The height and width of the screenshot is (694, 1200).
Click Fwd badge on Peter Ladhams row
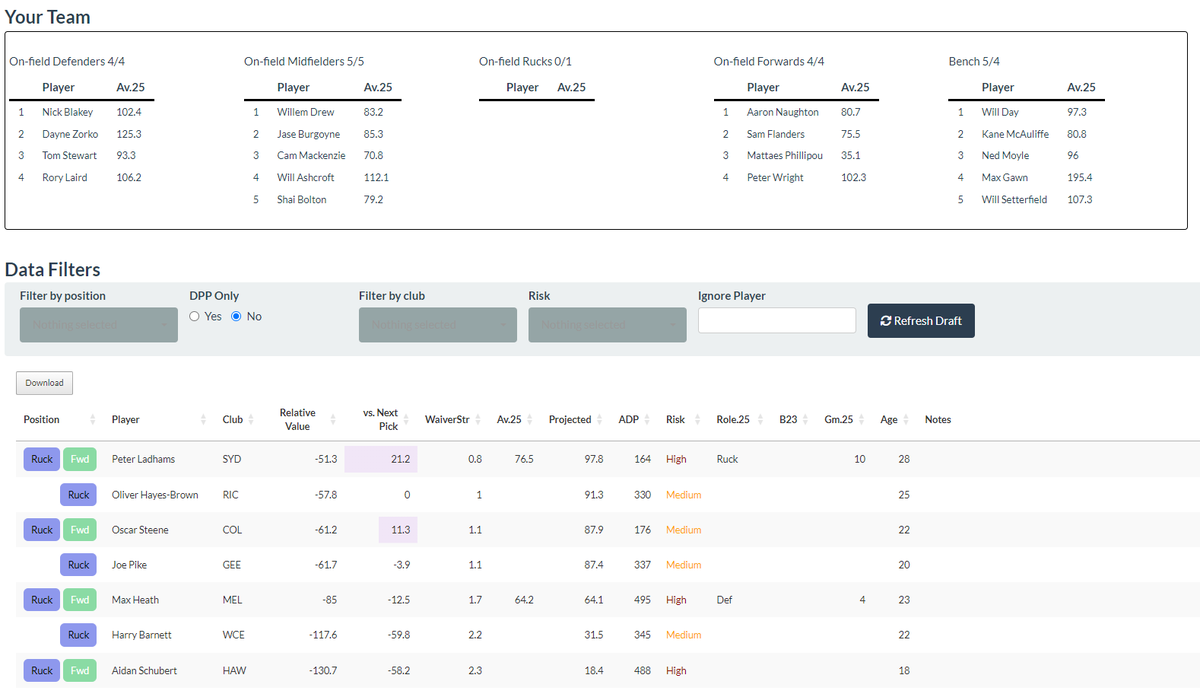(80, 459)
